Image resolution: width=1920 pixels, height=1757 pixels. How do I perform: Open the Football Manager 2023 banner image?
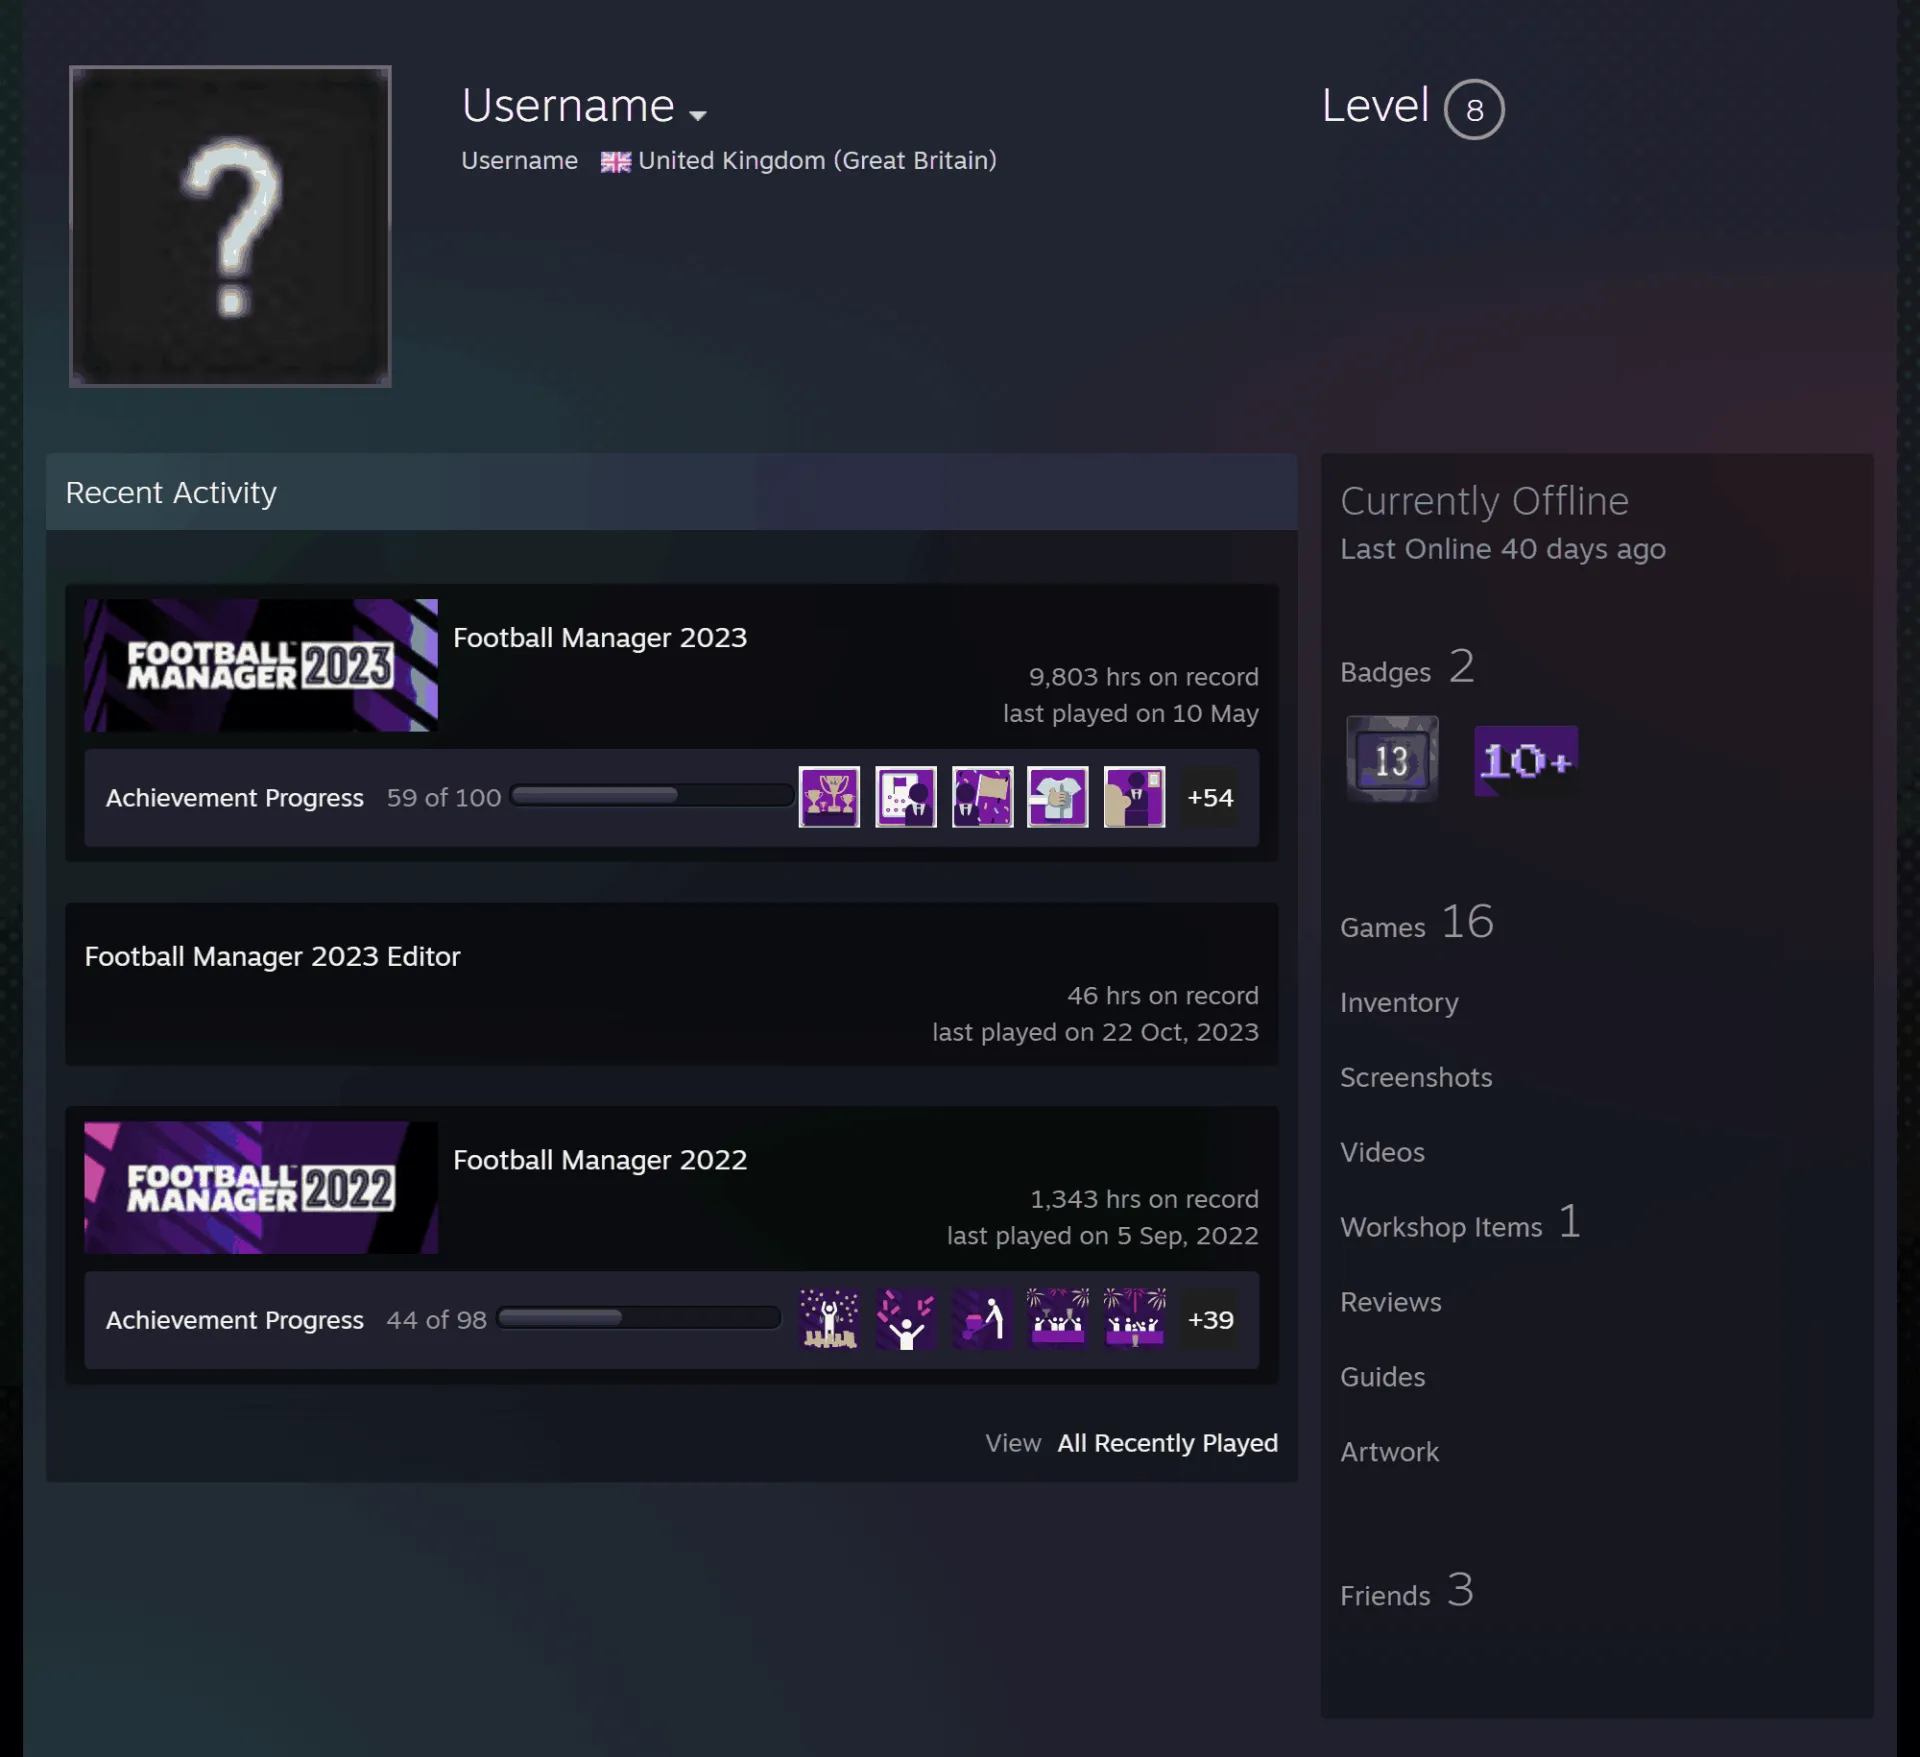click(261, 665)
